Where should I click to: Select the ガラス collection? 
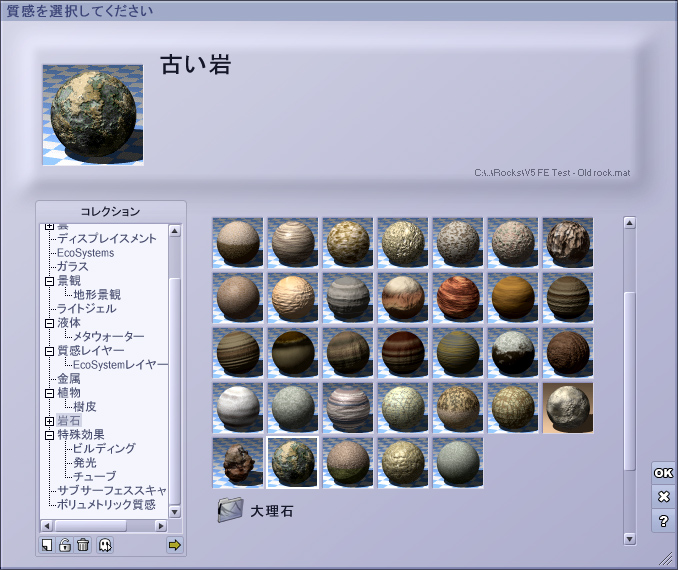tap(72, 267)
